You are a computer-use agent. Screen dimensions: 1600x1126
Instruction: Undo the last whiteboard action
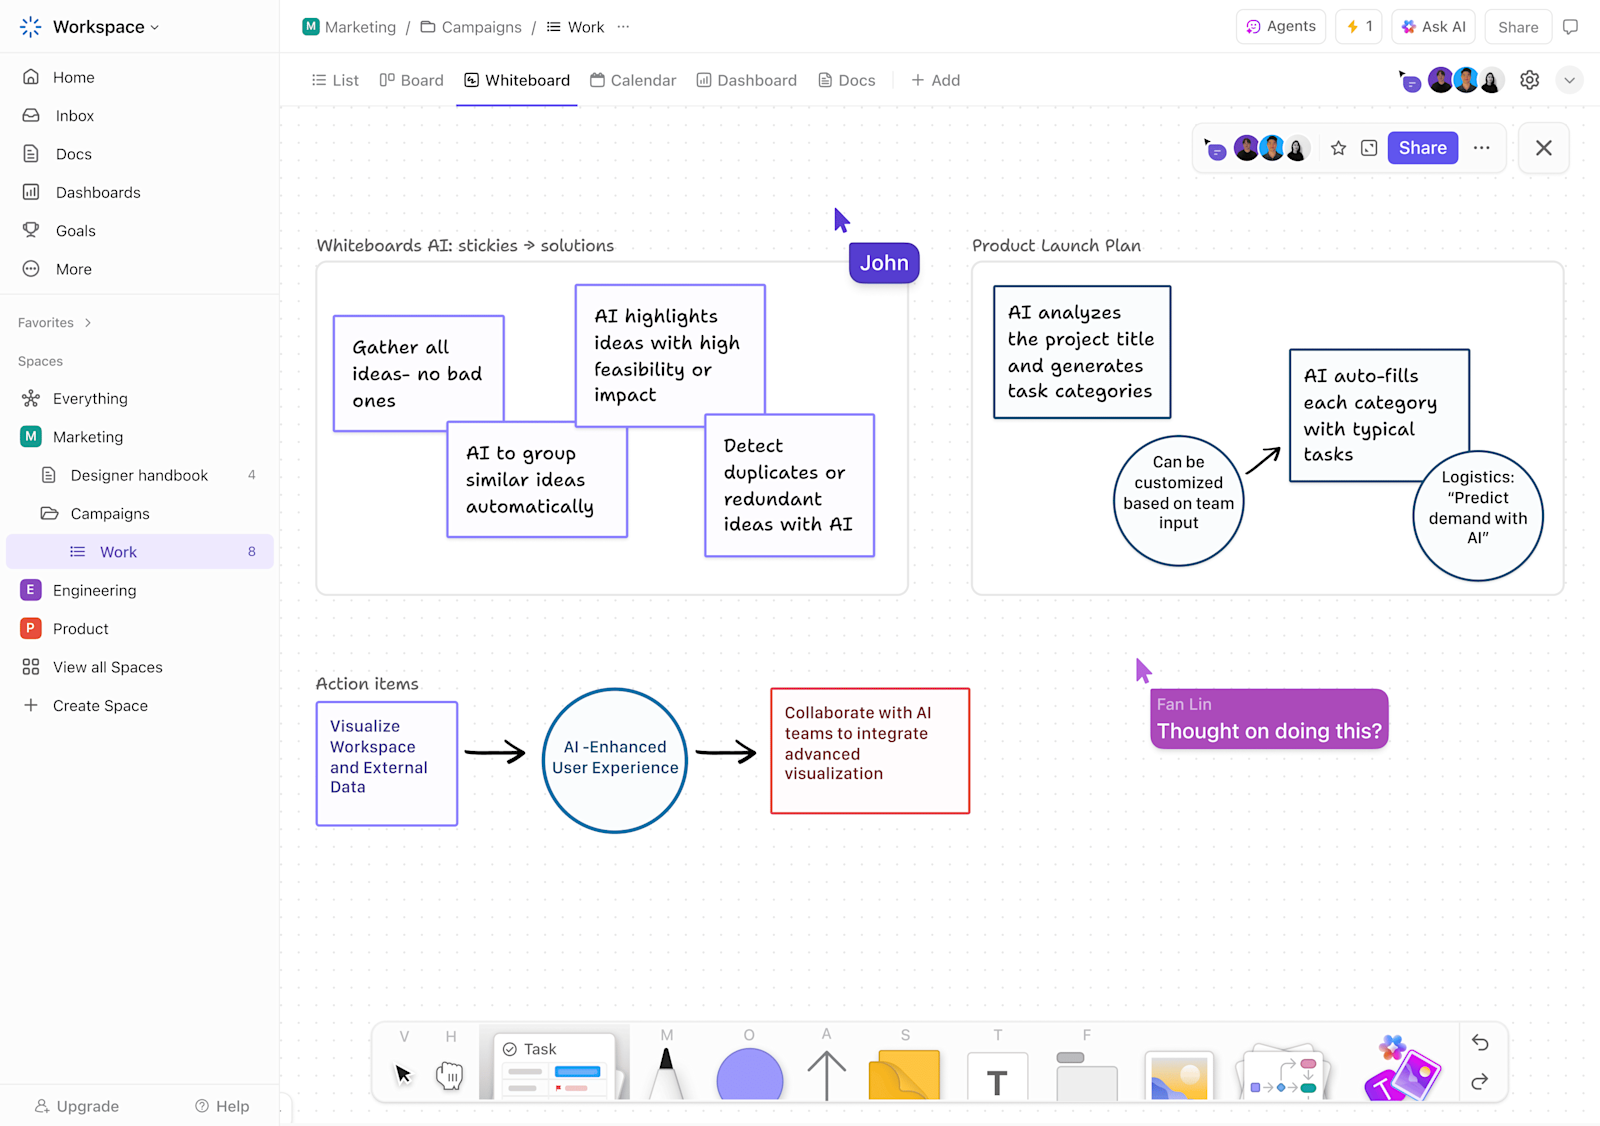pos(1481,1043)
